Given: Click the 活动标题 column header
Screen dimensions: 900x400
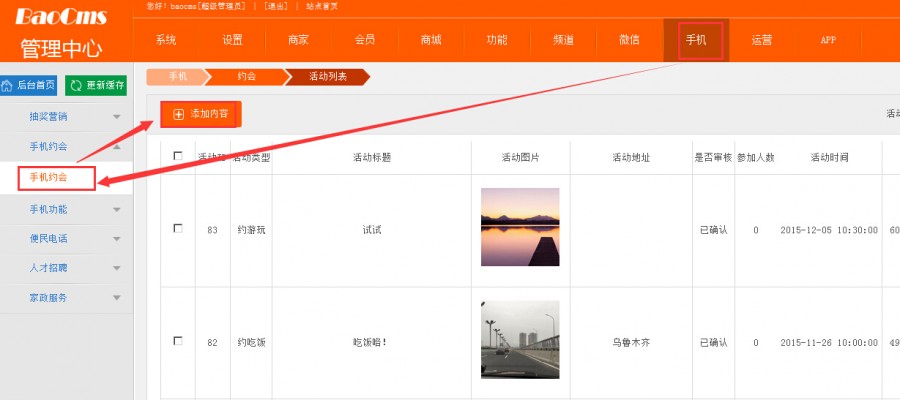Looking at the screenshot, I should click(x=372, y=157).
